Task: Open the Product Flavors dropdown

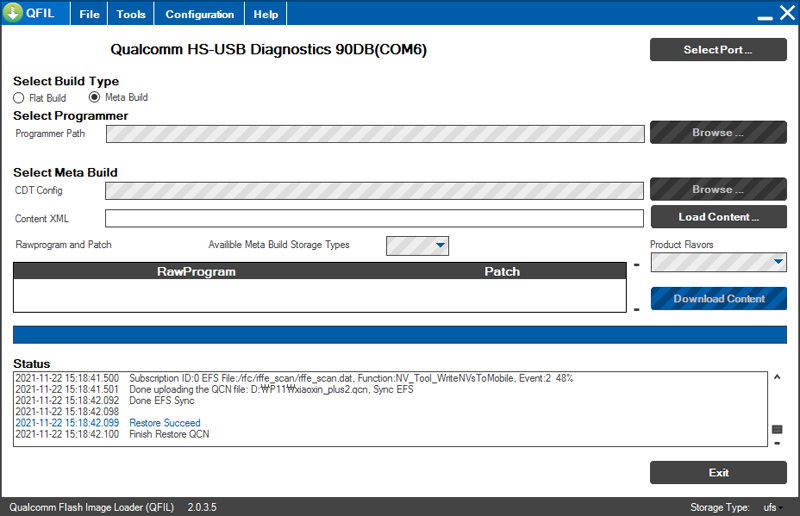Action: point(718,262)
